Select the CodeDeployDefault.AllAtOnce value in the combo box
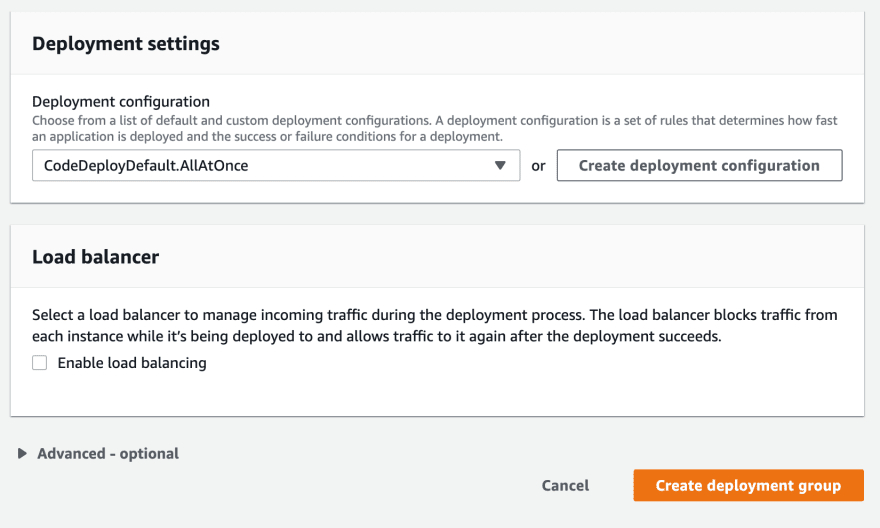This screenshot has height=528, width=880. click(x=146, y=166)
